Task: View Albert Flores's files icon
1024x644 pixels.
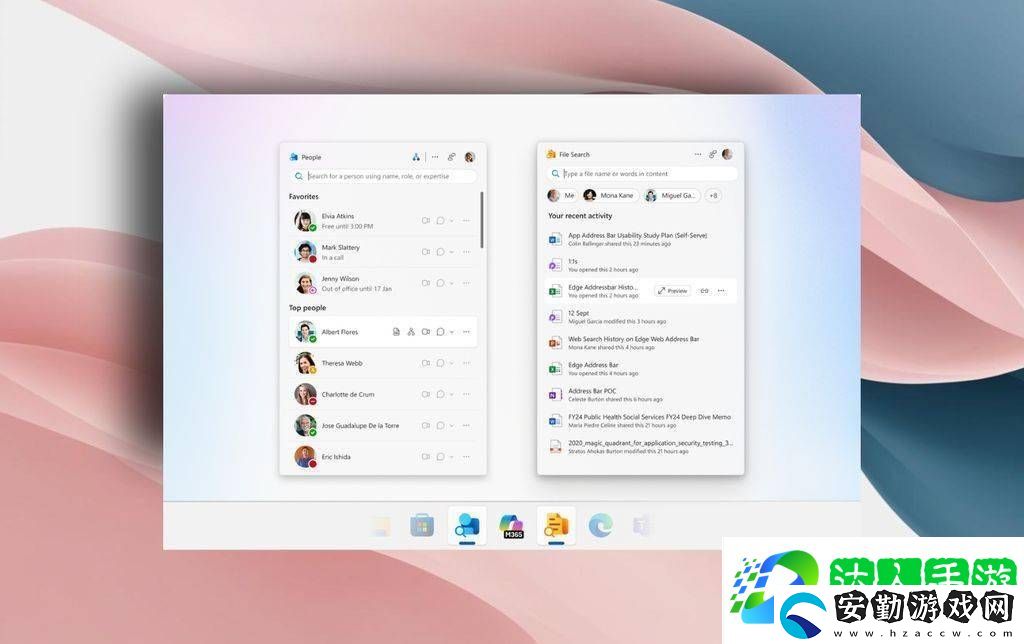Action: point(396,332)
